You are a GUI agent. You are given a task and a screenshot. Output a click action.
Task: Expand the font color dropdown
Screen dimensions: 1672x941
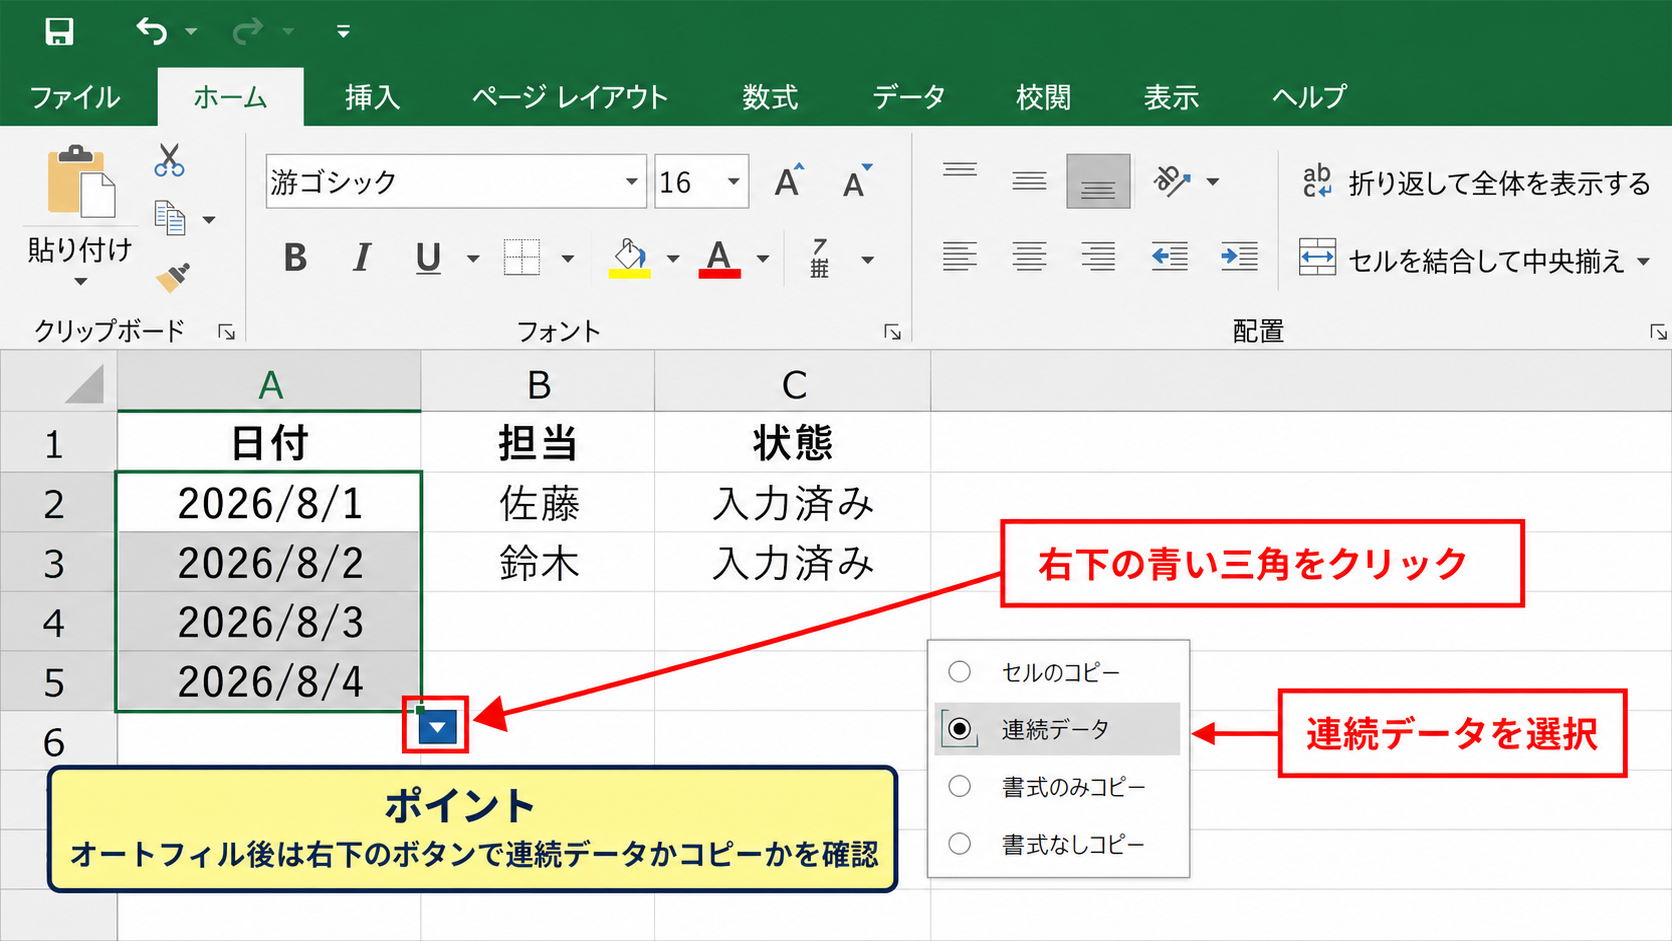coord(763,259)
